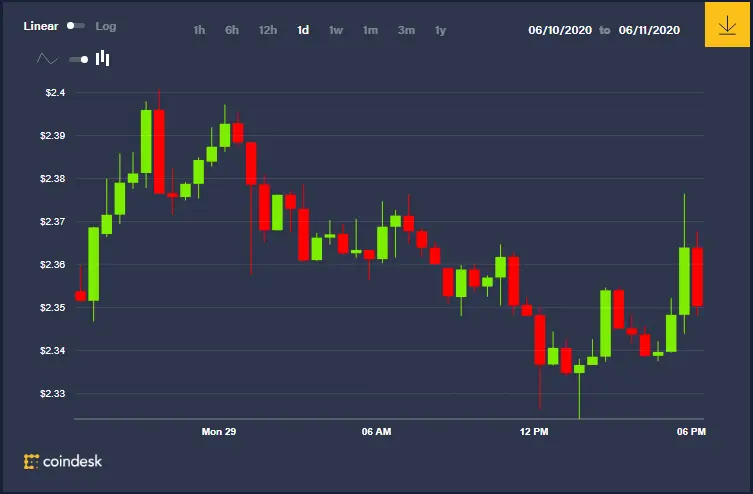Click the $2.36 price axis label

pos(53,265)
